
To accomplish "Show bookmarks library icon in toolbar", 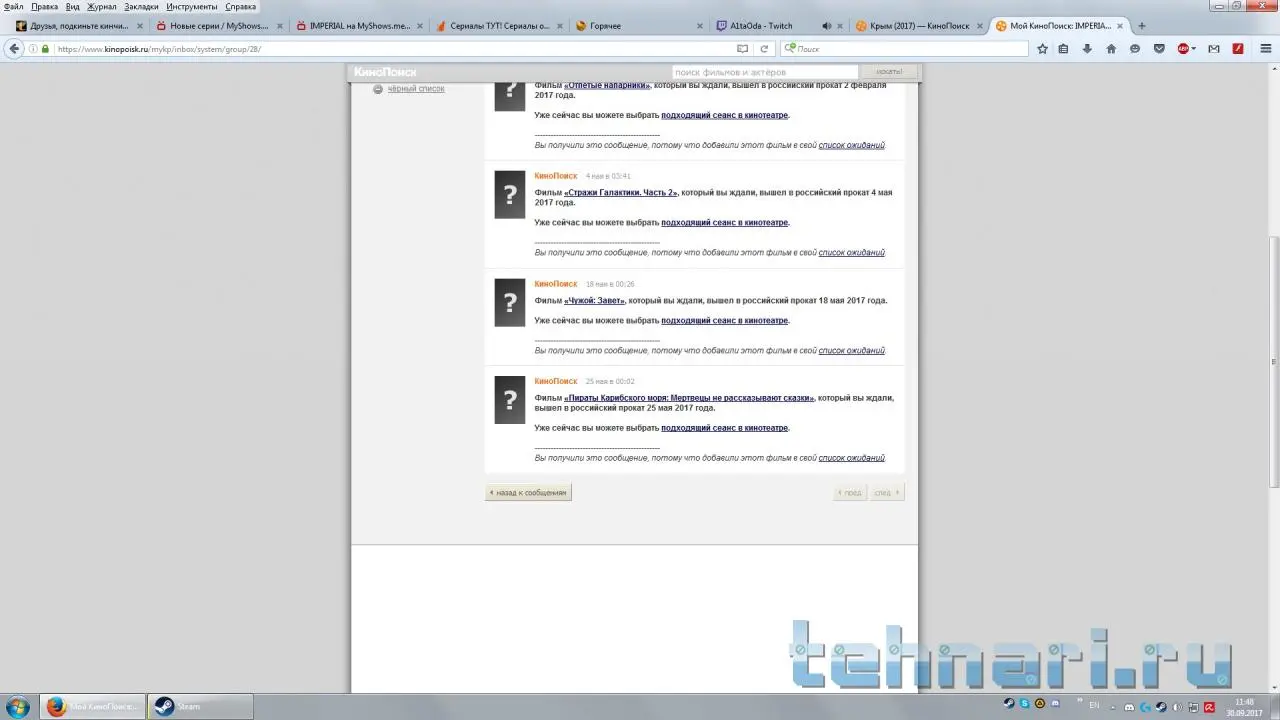I will pos(1063,48).
